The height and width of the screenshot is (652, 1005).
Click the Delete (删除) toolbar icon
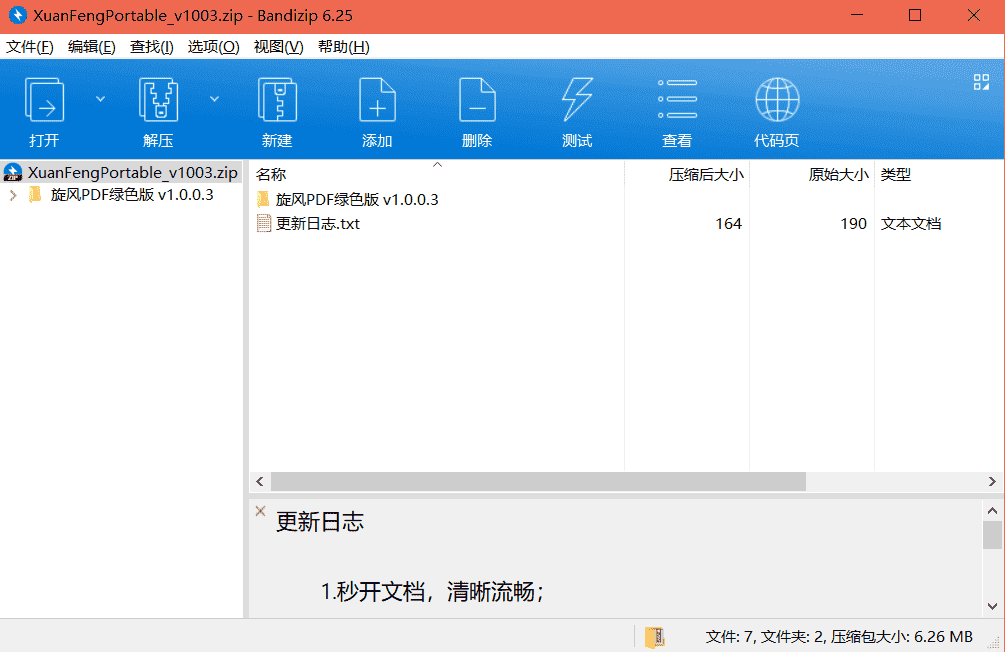[x=477, y=100]
